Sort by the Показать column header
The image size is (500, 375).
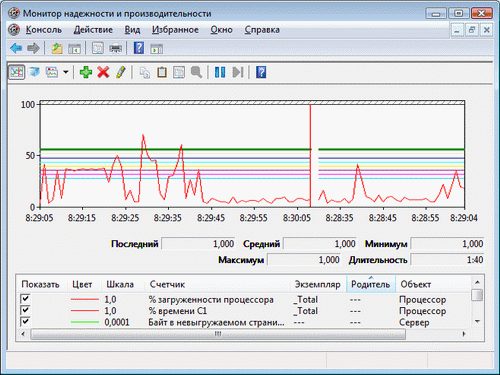pos(40,284)
